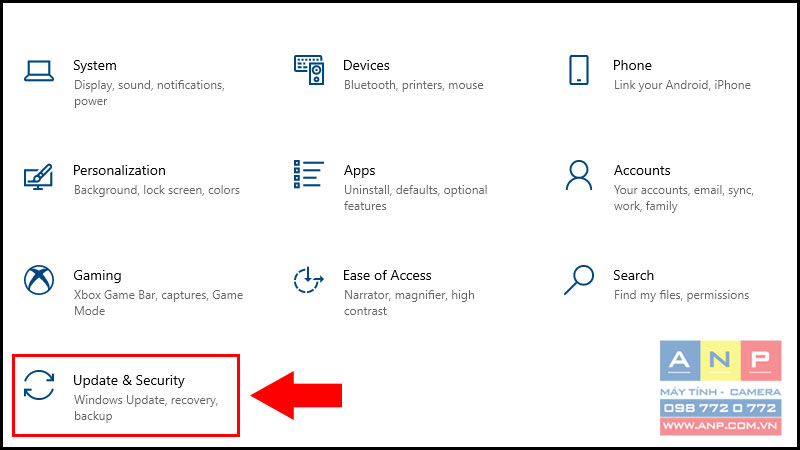The height and width of the screenshot is (450, 800).
Task: Click the Update & Security heading
Action: [129, 381]
